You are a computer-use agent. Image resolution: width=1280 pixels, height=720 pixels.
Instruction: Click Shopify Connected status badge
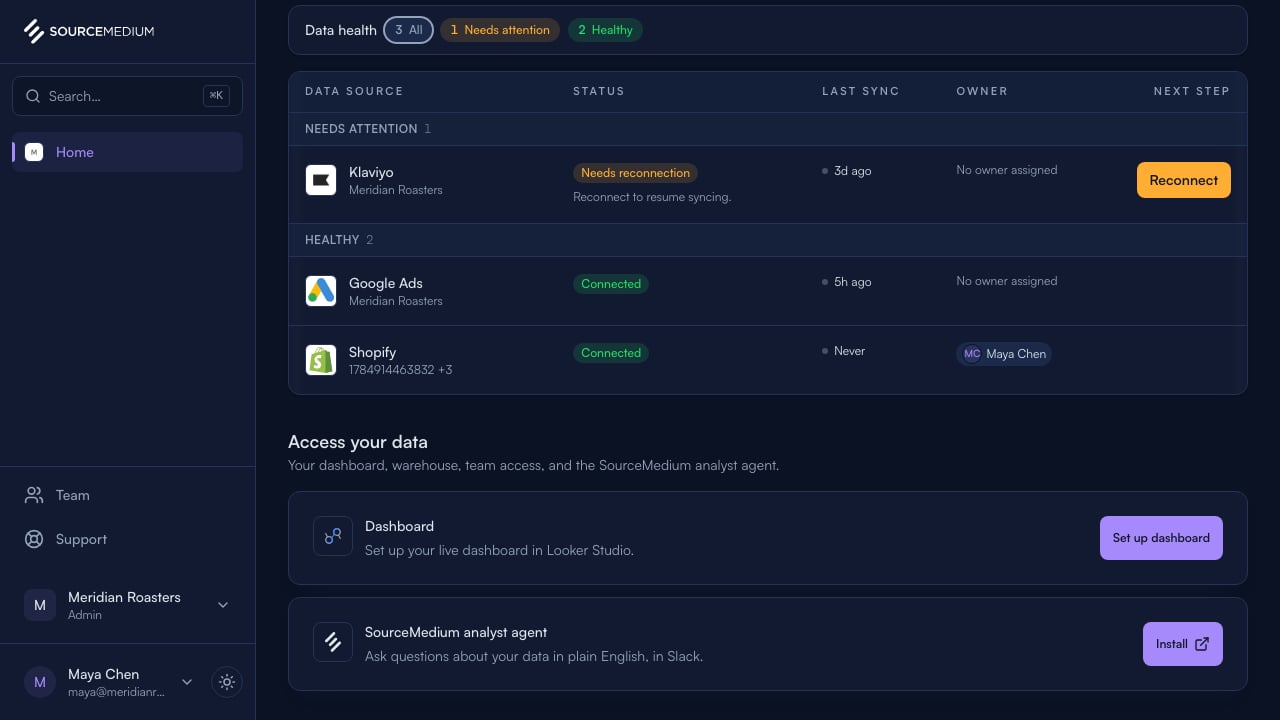click(611, 353)
